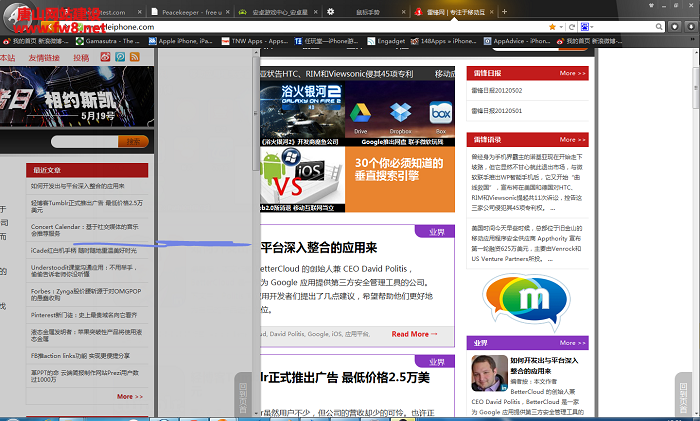Image resolution: width=700 pixels, height=421 pixels.
Task: Open the TNW Apps bookmark
Action: coord(255,41)
